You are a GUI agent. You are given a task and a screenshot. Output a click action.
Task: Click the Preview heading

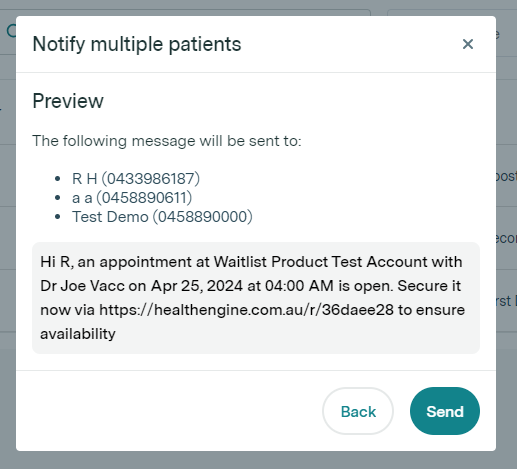point(68,101)
